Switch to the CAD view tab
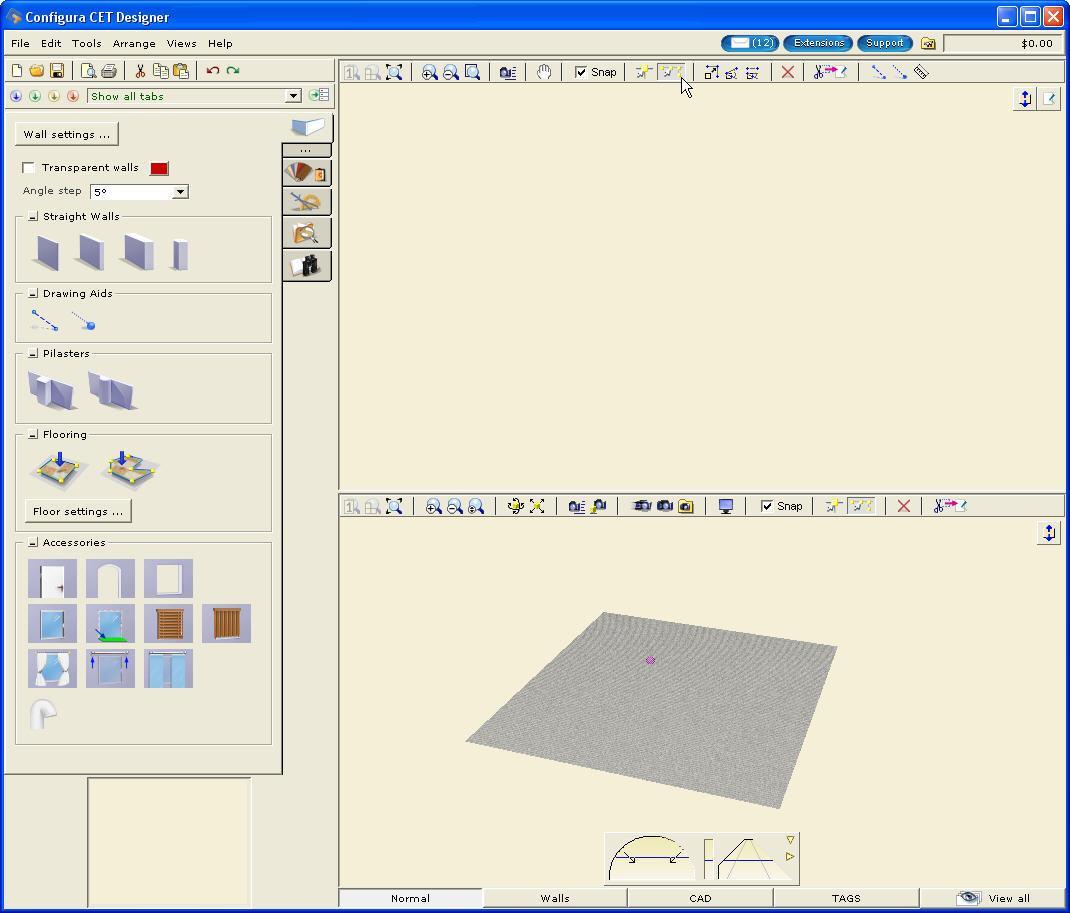 pyautogui.click(x=700, y=898)
